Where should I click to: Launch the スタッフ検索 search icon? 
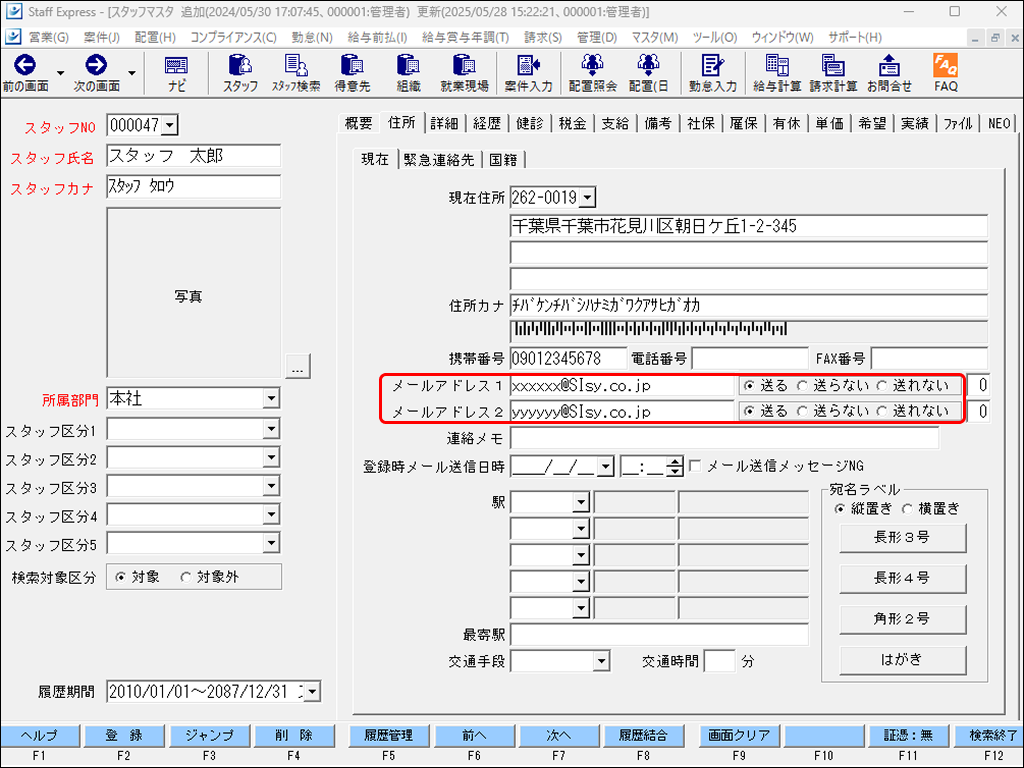tap(296, 73)
